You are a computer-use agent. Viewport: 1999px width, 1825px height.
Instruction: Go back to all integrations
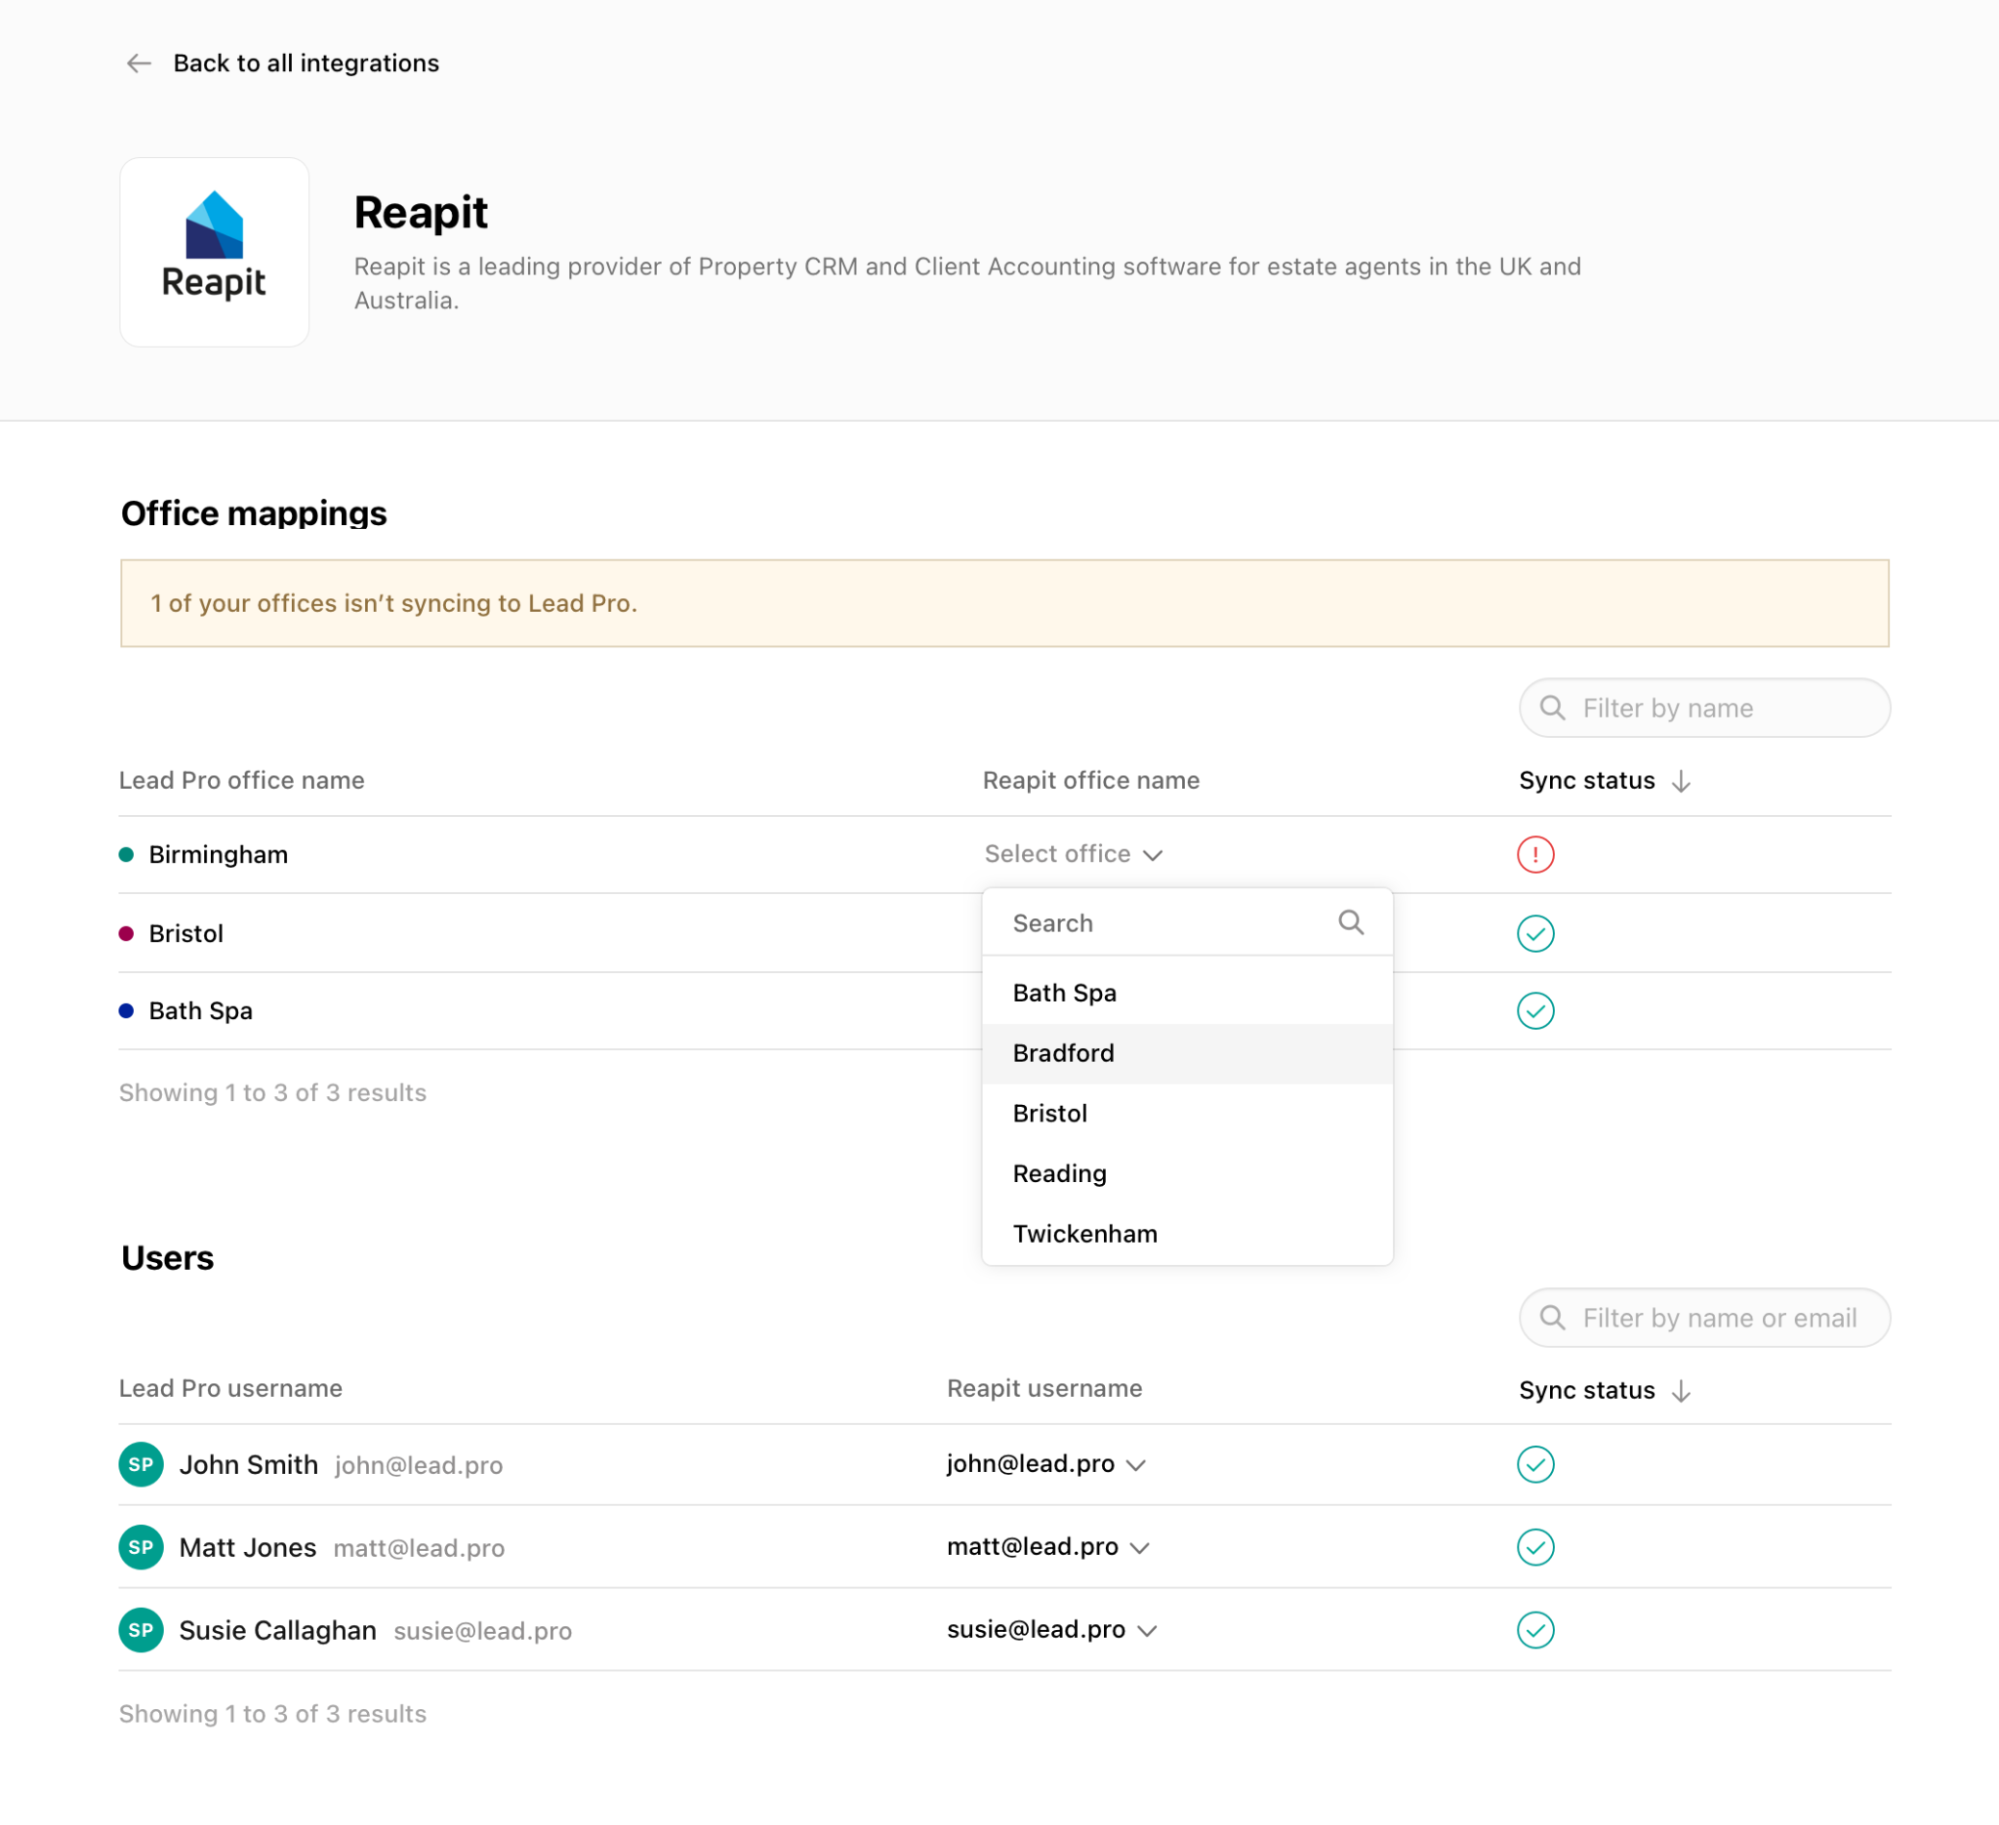305,63
